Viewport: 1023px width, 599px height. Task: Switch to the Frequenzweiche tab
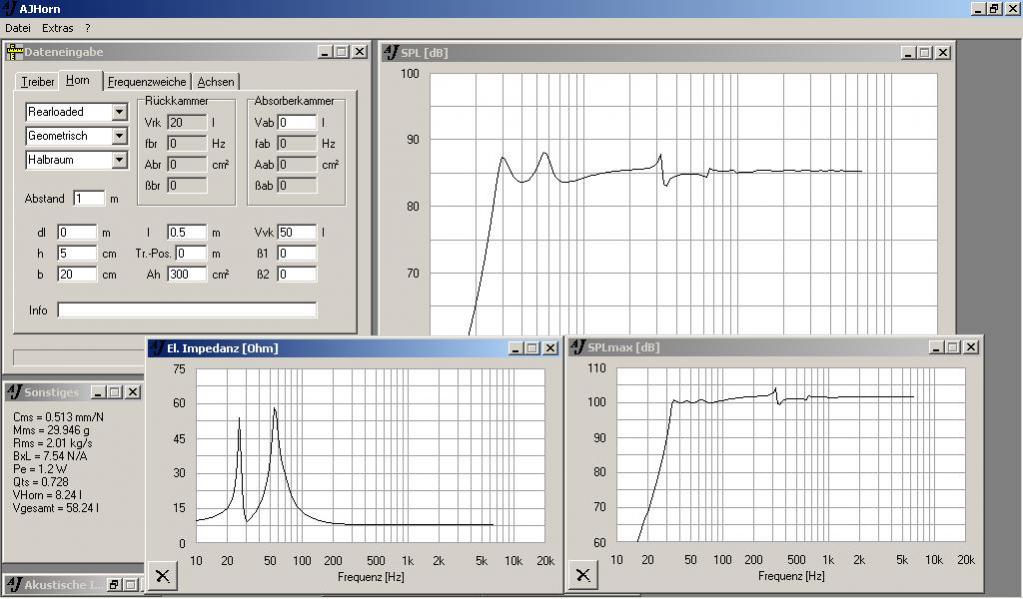click(x=147, y=82)
